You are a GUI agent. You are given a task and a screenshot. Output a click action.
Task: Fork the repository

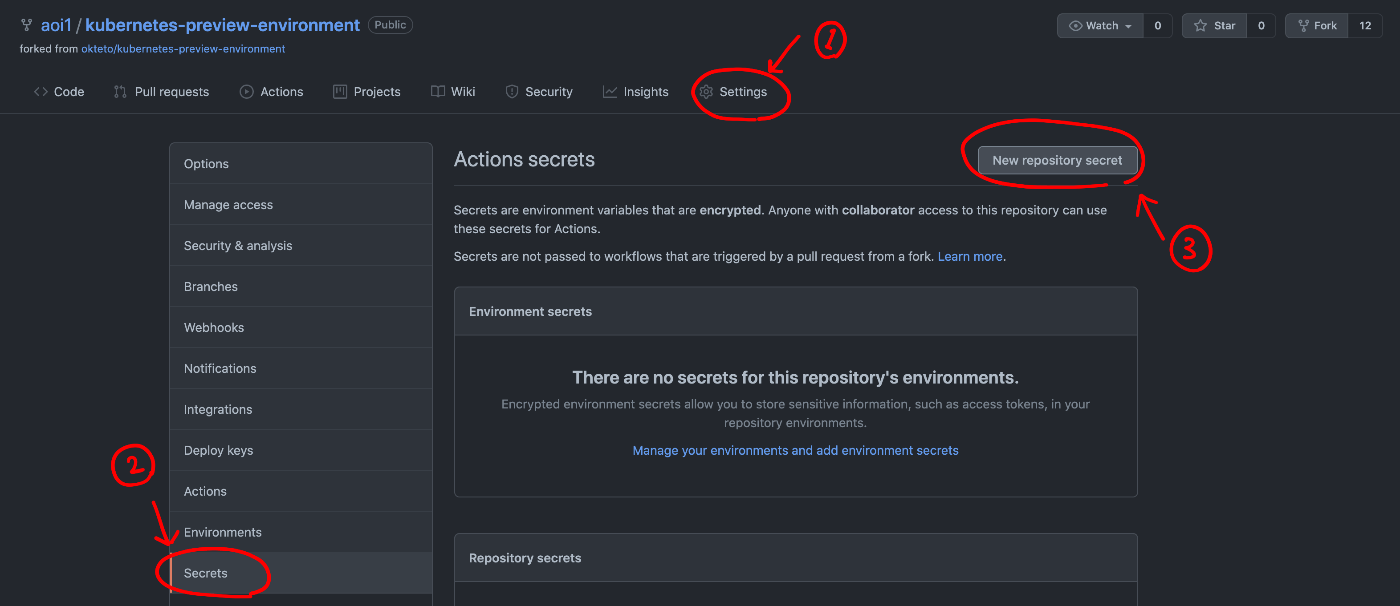pyautogui.click(x=1316, y=26)
